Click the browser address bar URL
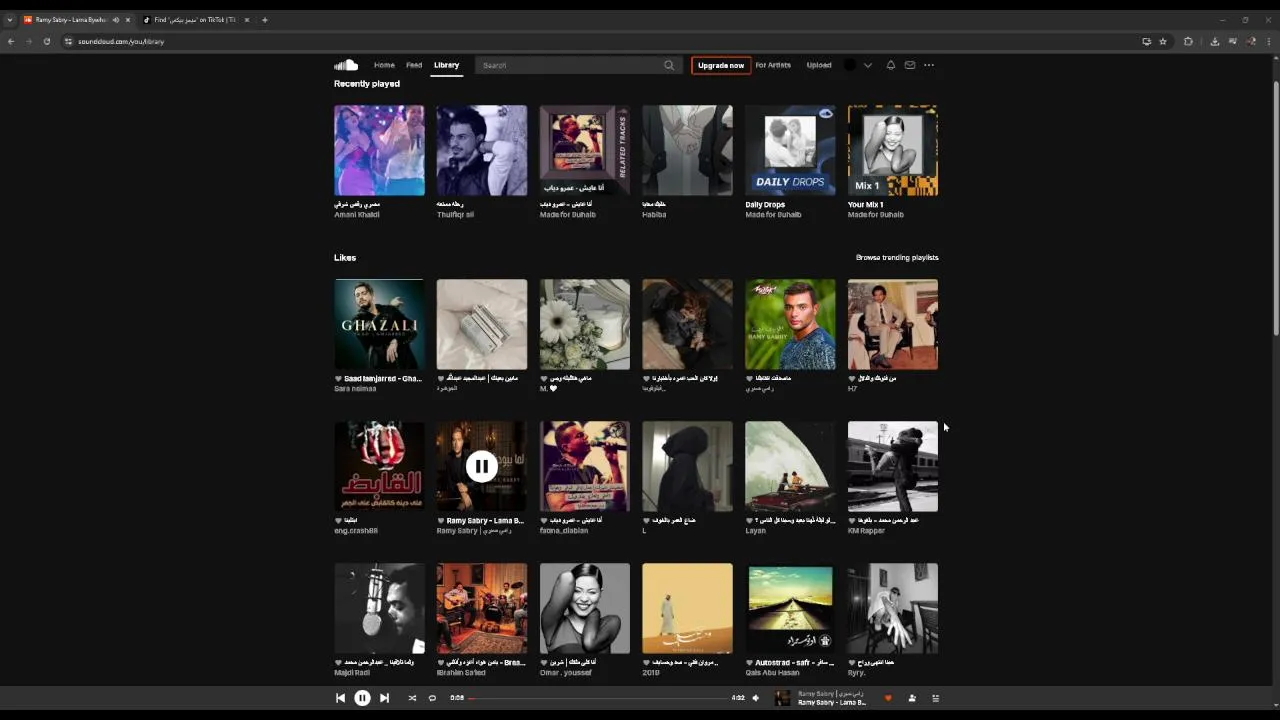The width and height of the screenshot is (1280, 720). (121, 41)
